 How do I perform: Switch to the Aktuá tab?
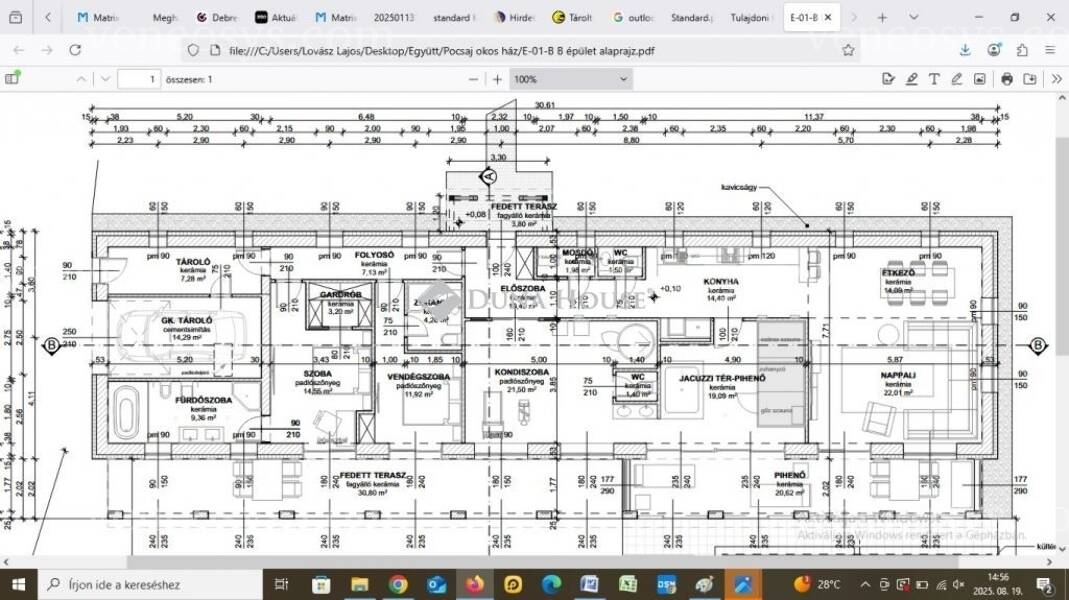pyautogui.click(x=276, y=18)
